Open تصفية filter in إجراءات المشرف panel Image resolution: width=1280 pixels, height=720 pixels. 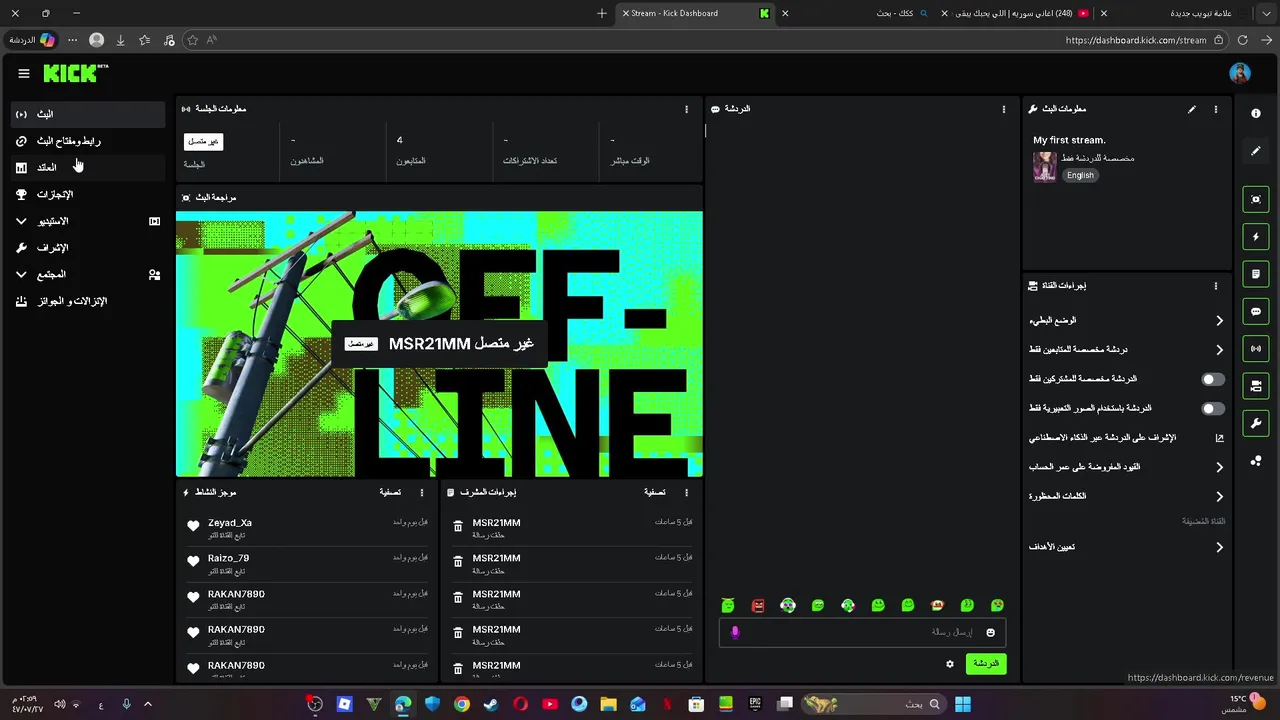pos(654,493)
